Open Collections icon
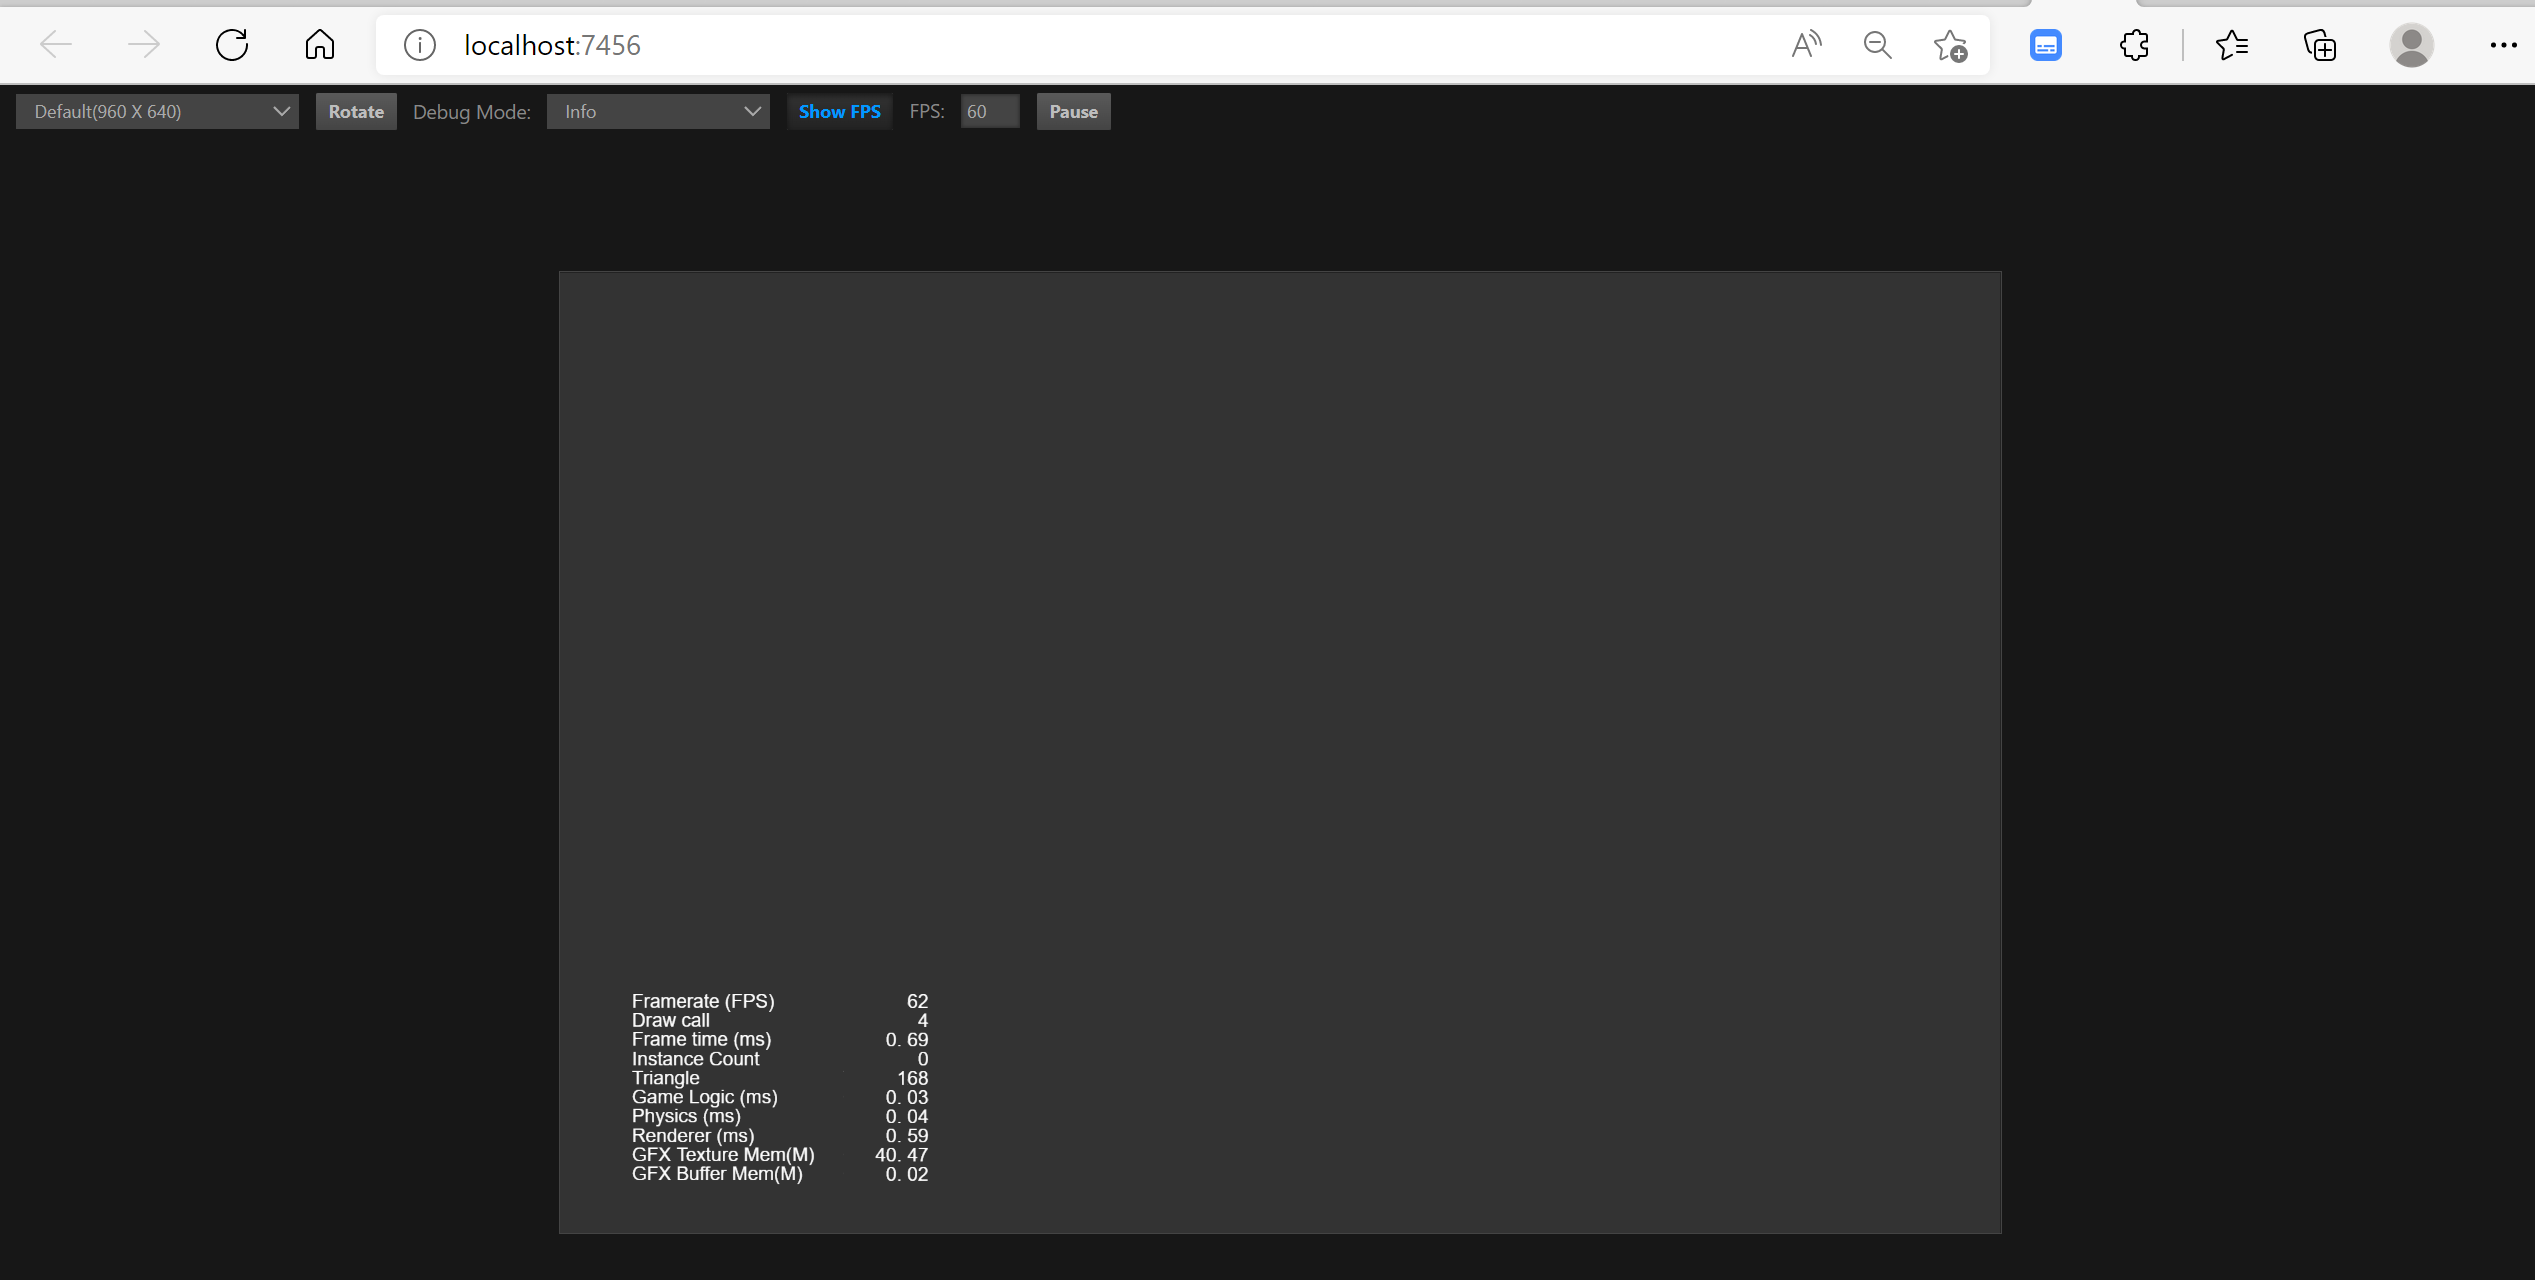Viewport: 2535px width, 1280px height. pyautogui.click(x=2320, y=45)
